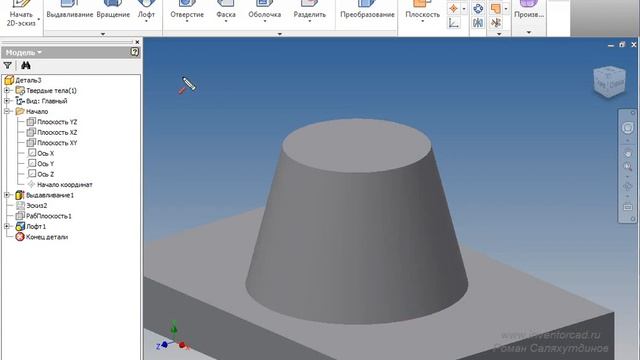Screen dimensions: 640x360
Task: Activate the orbit tool in navigation bar
Action: click(x=628, y=187)
